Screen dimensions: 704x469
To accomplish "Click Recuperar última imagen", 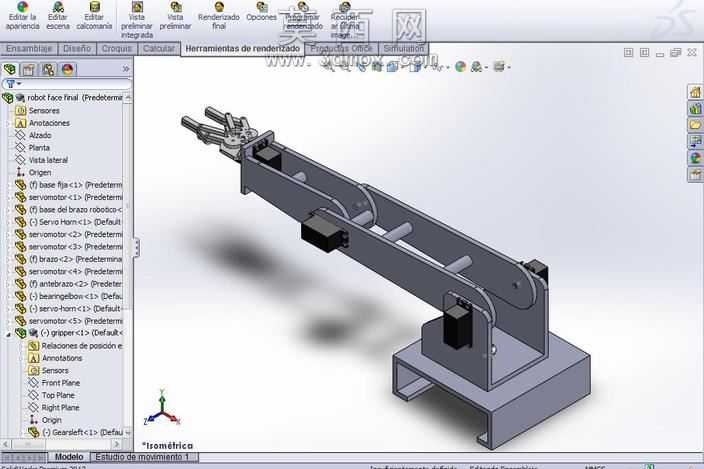I will coord(345,20).
